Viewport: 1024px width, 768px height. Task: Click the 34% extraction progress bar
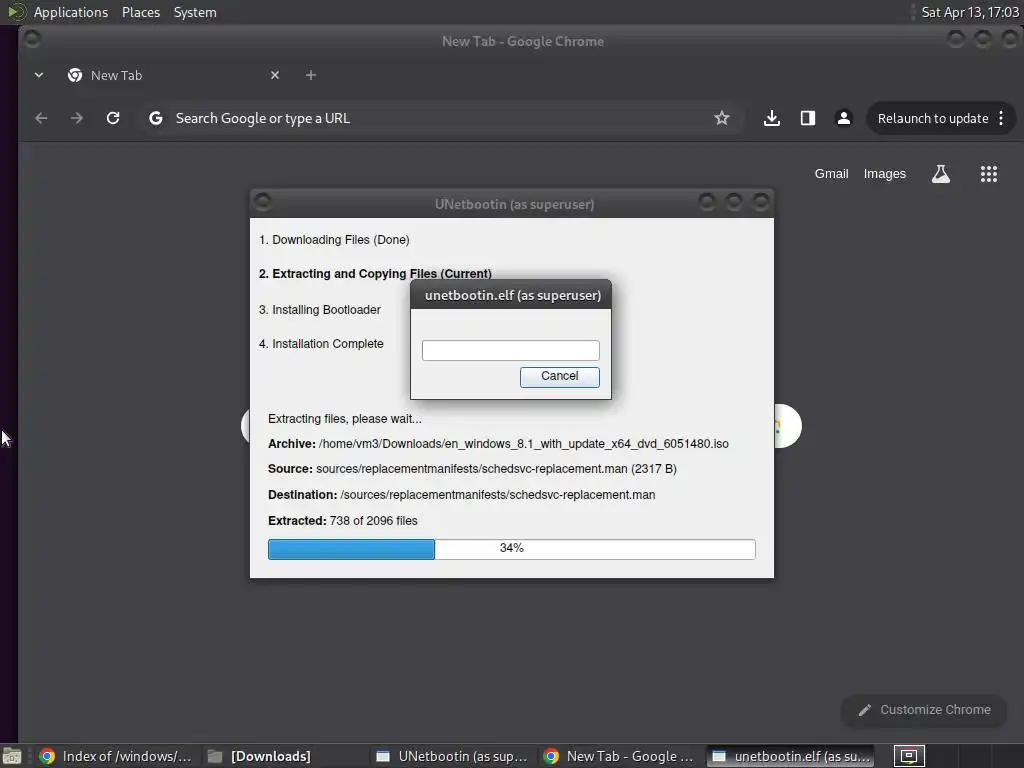point(512,549)
